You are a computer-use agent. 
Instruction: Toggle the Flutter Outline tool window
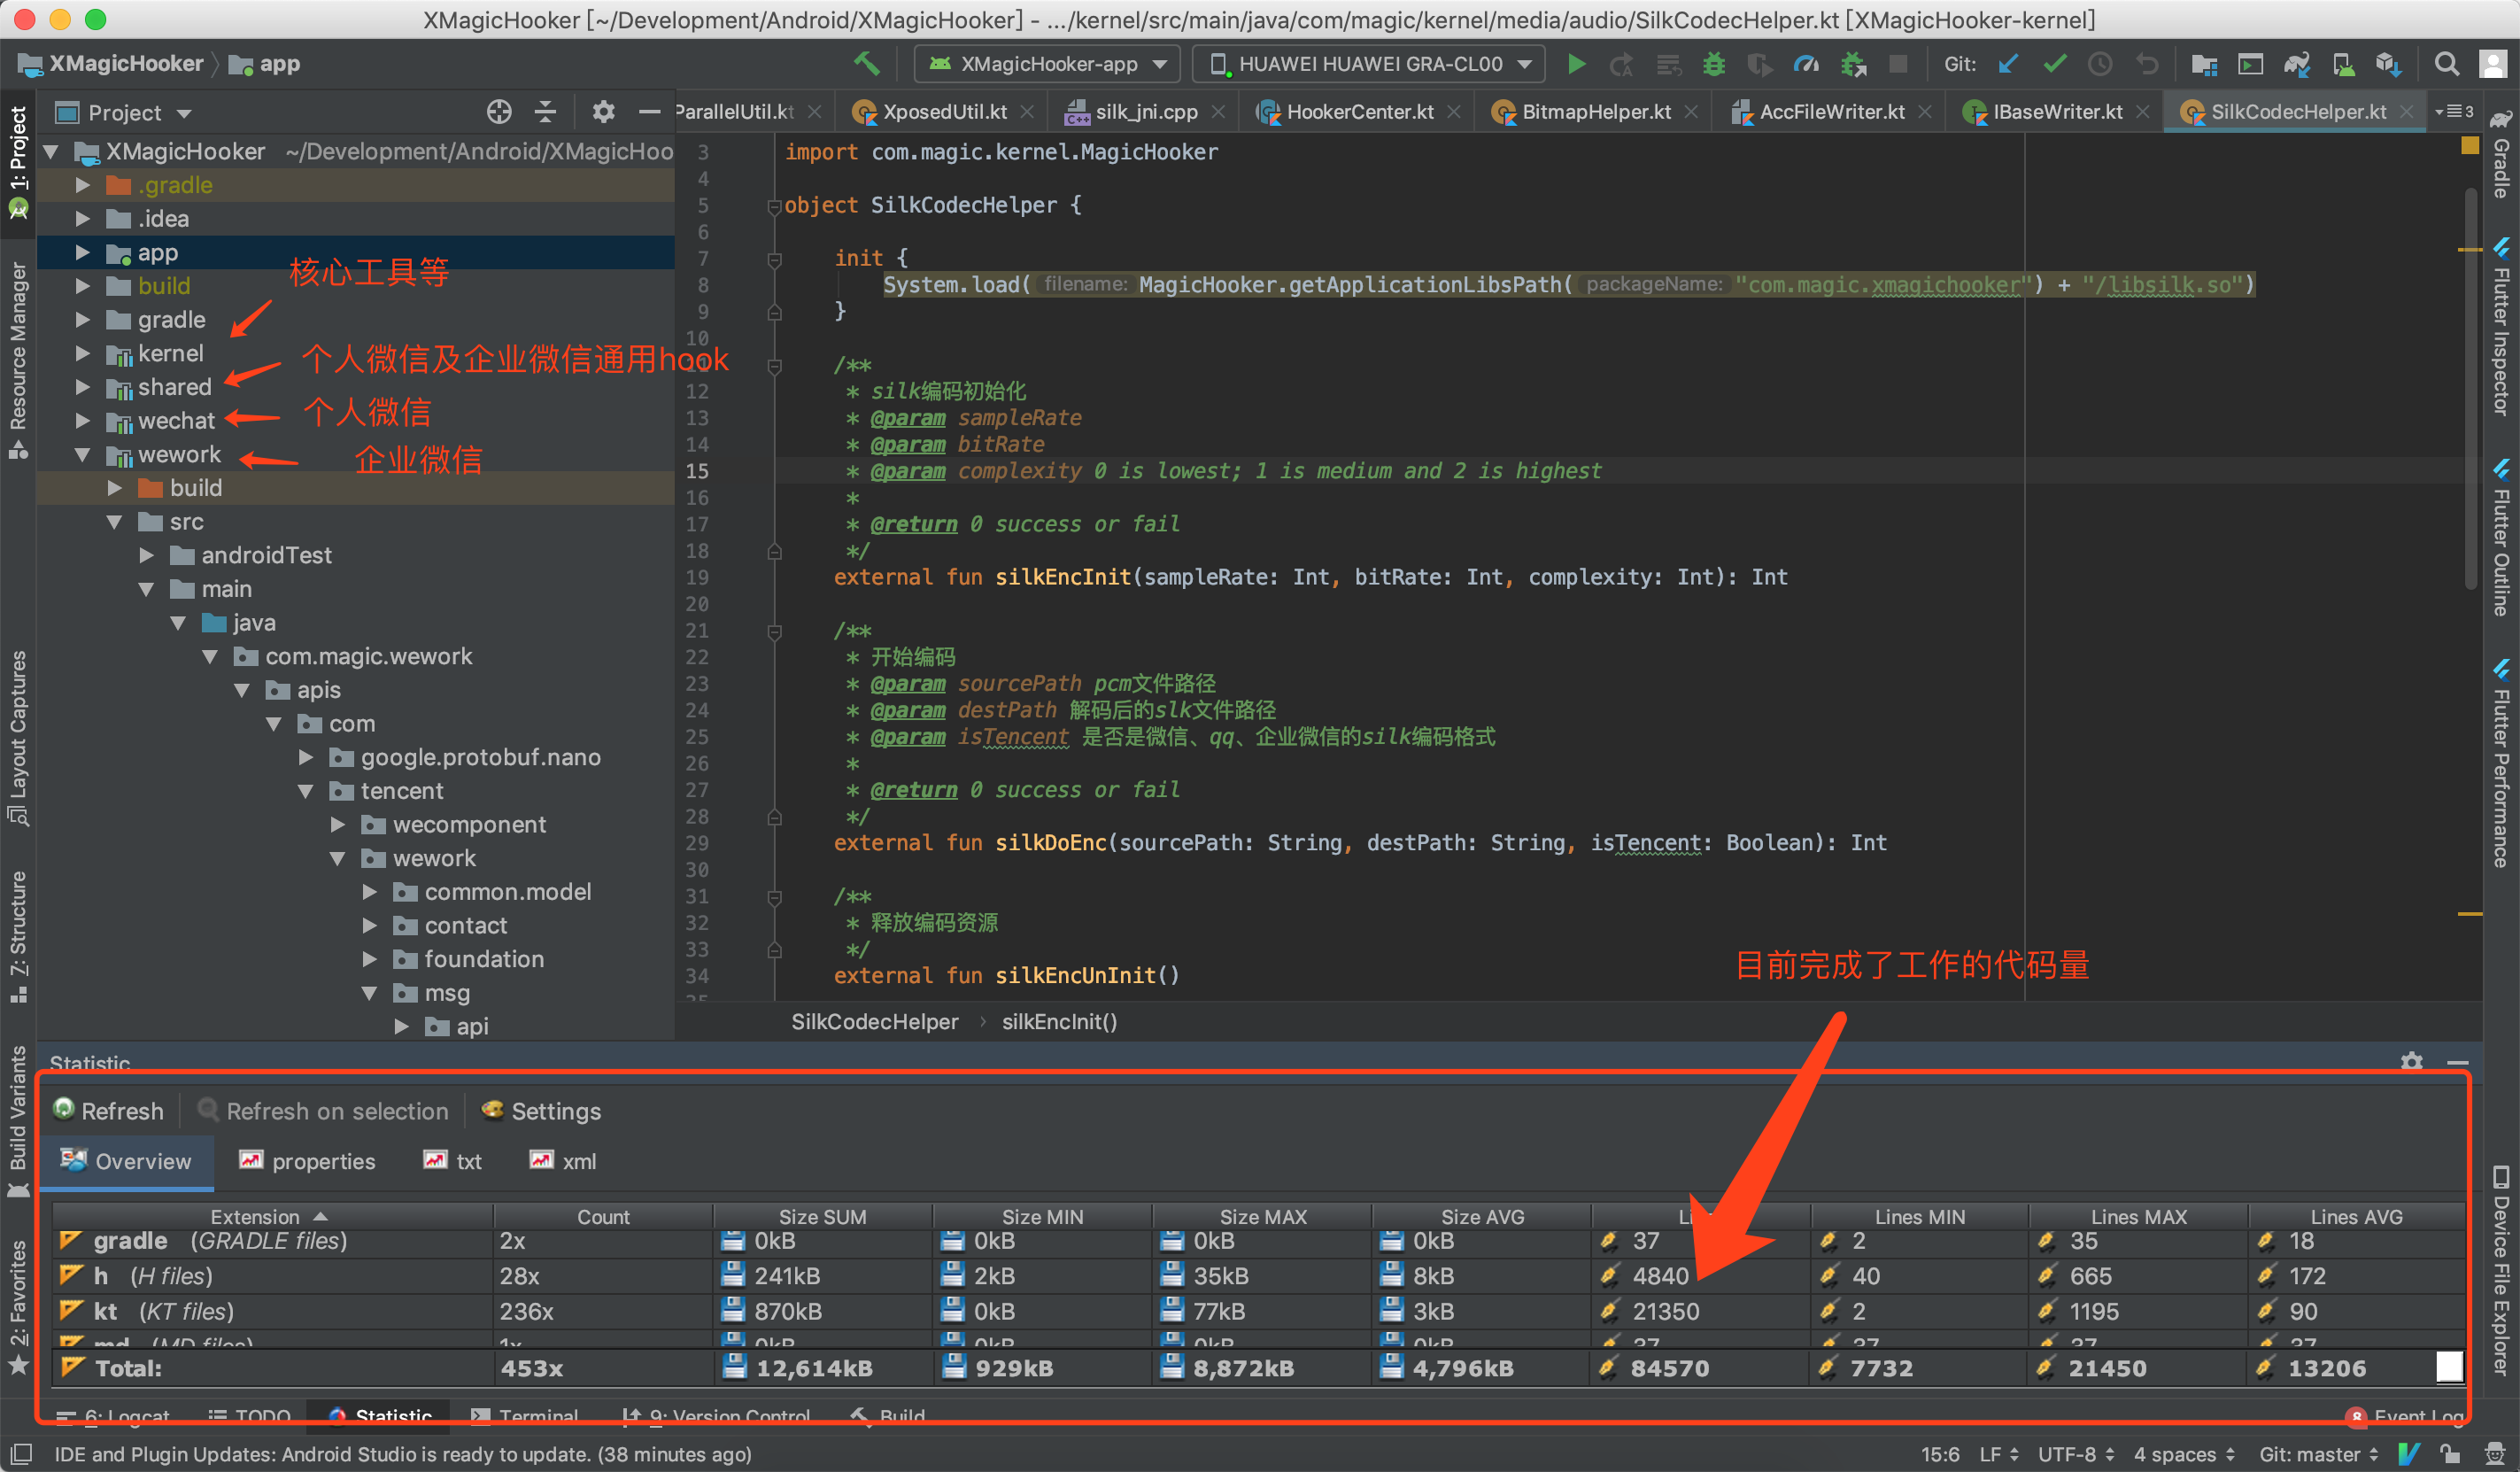[2500, 537]
